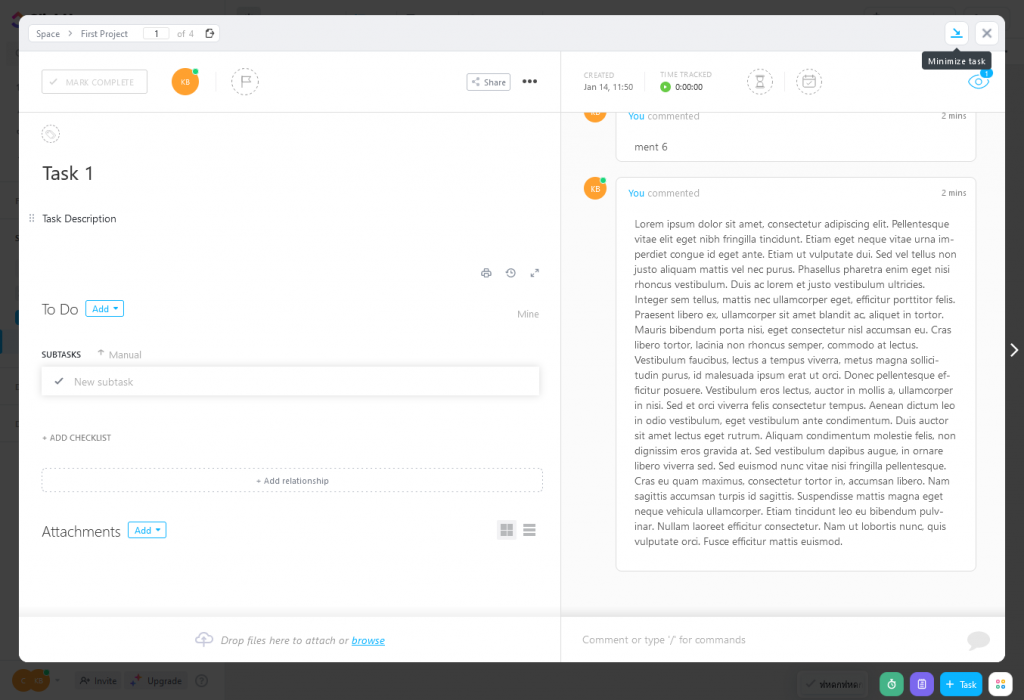Go to next task with right arrow

(1014, 350)
